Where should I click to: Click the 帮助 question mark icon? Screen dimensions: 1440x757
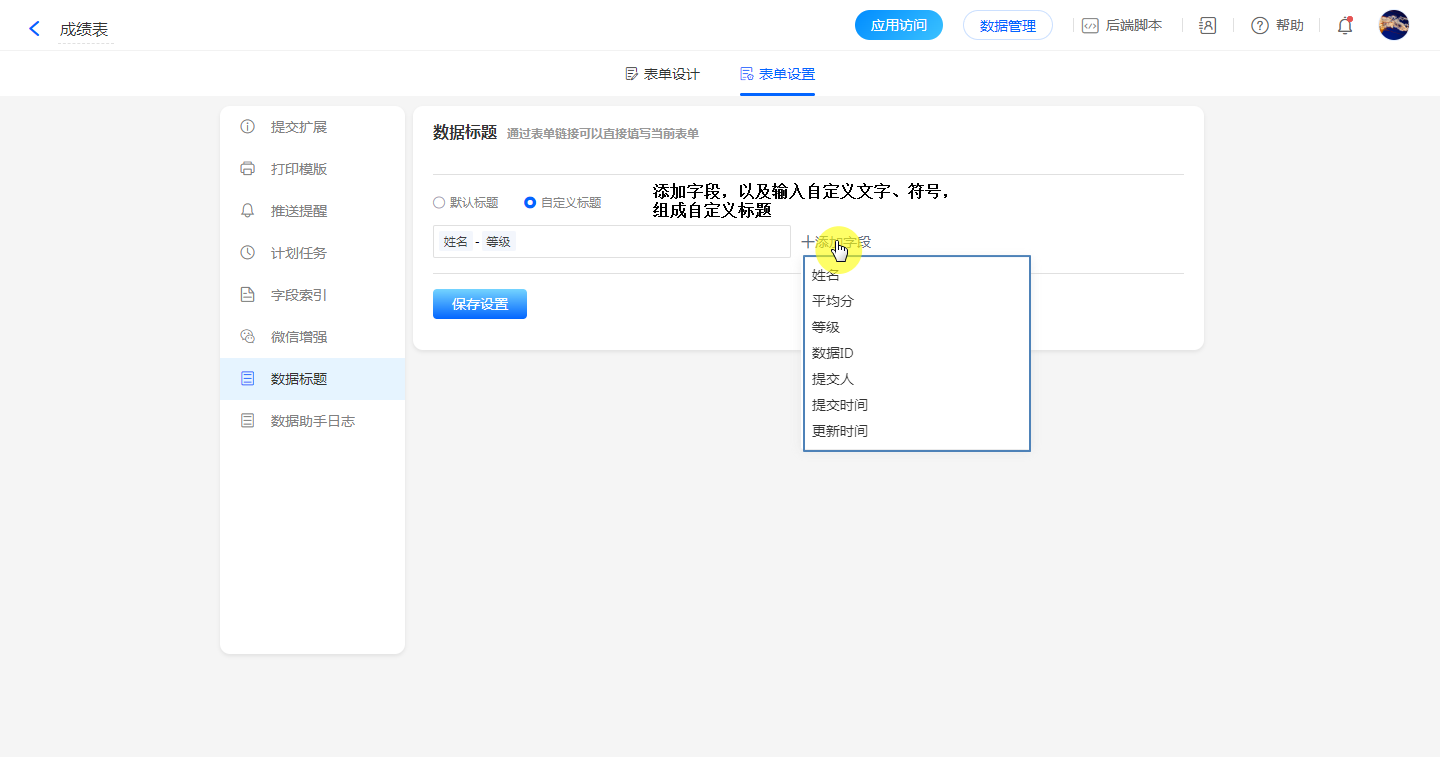[x=1260, y=26]
